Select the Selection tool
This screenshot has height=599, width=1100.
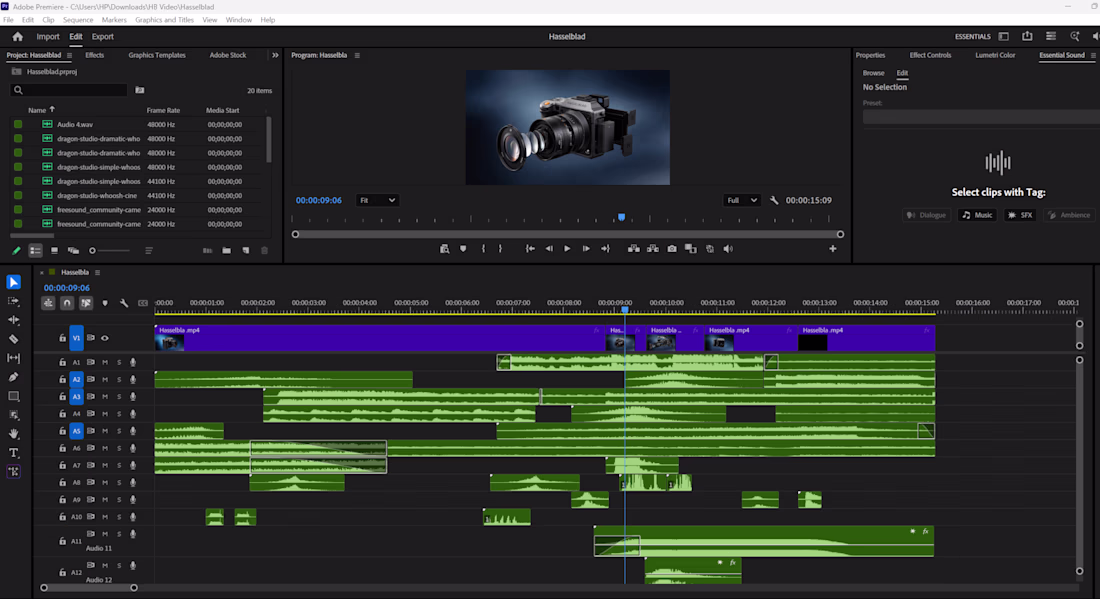coord(13,282)
